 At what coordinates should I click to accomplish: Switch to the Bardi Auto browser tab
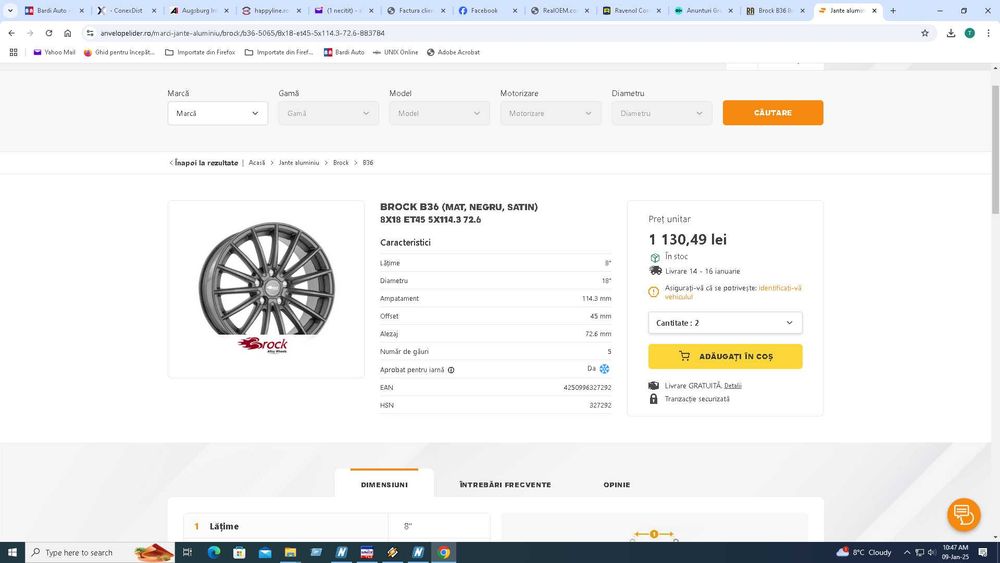(x=53, y=11)
